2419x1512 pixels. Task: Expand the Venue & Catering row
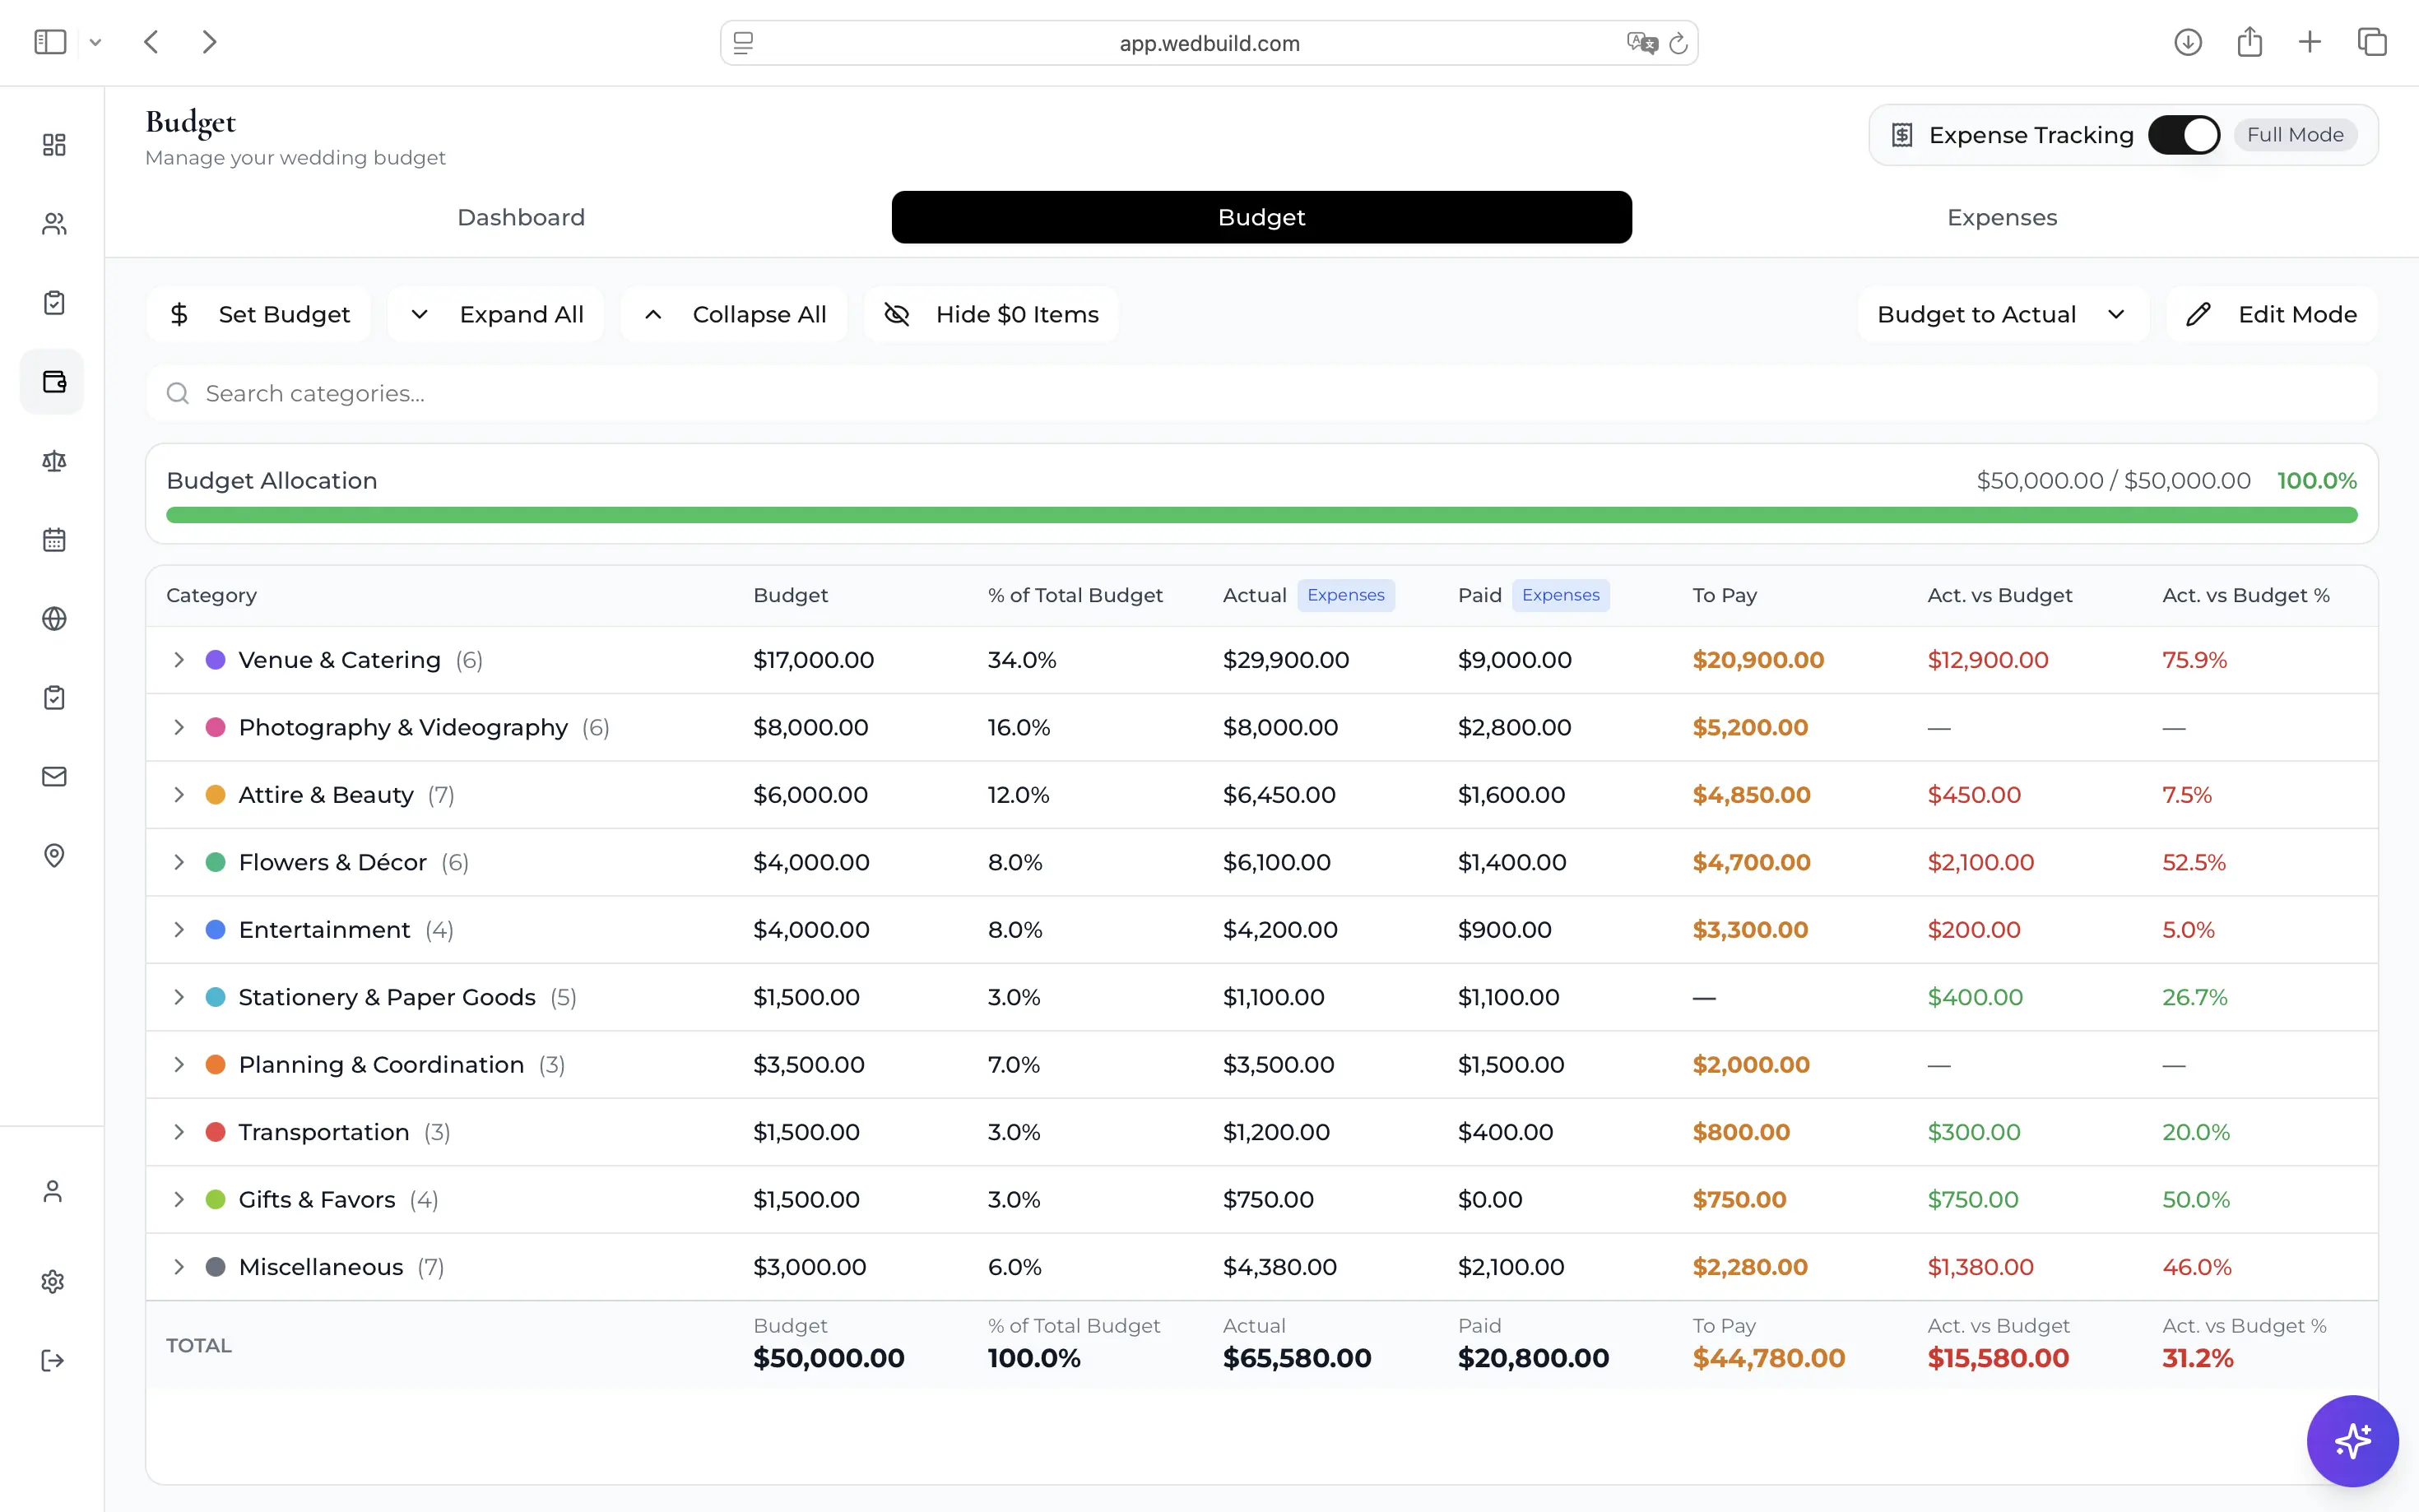pyautogui.click(x=179, y=660)
